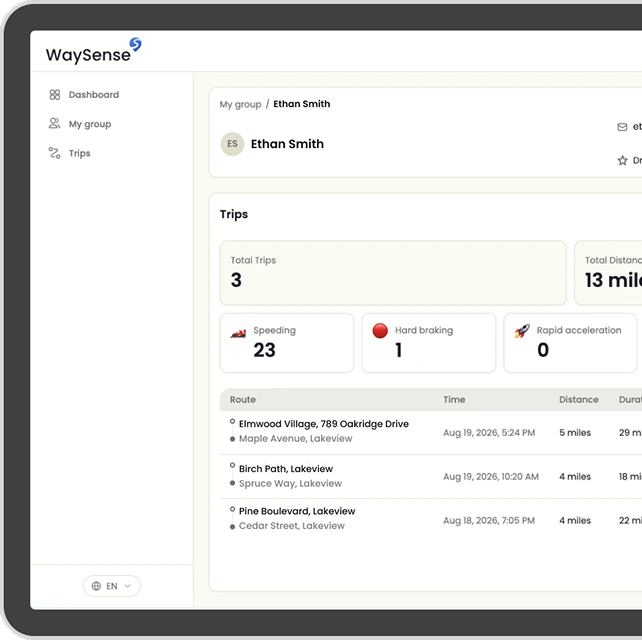Screen dimensions: 642x640
Task: Click the Rapid acceleration count 0
Action: (x=543, y=350)
